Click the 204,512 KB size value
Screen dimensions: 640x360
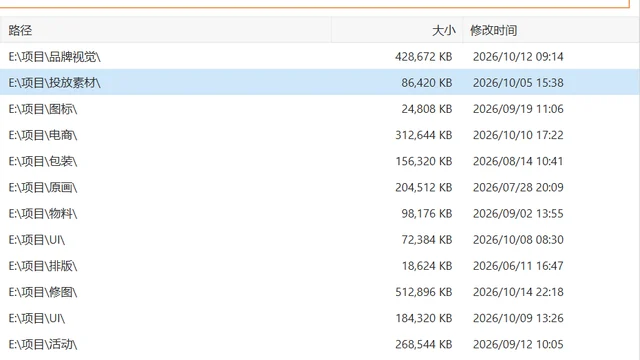(x=424, y=187)
